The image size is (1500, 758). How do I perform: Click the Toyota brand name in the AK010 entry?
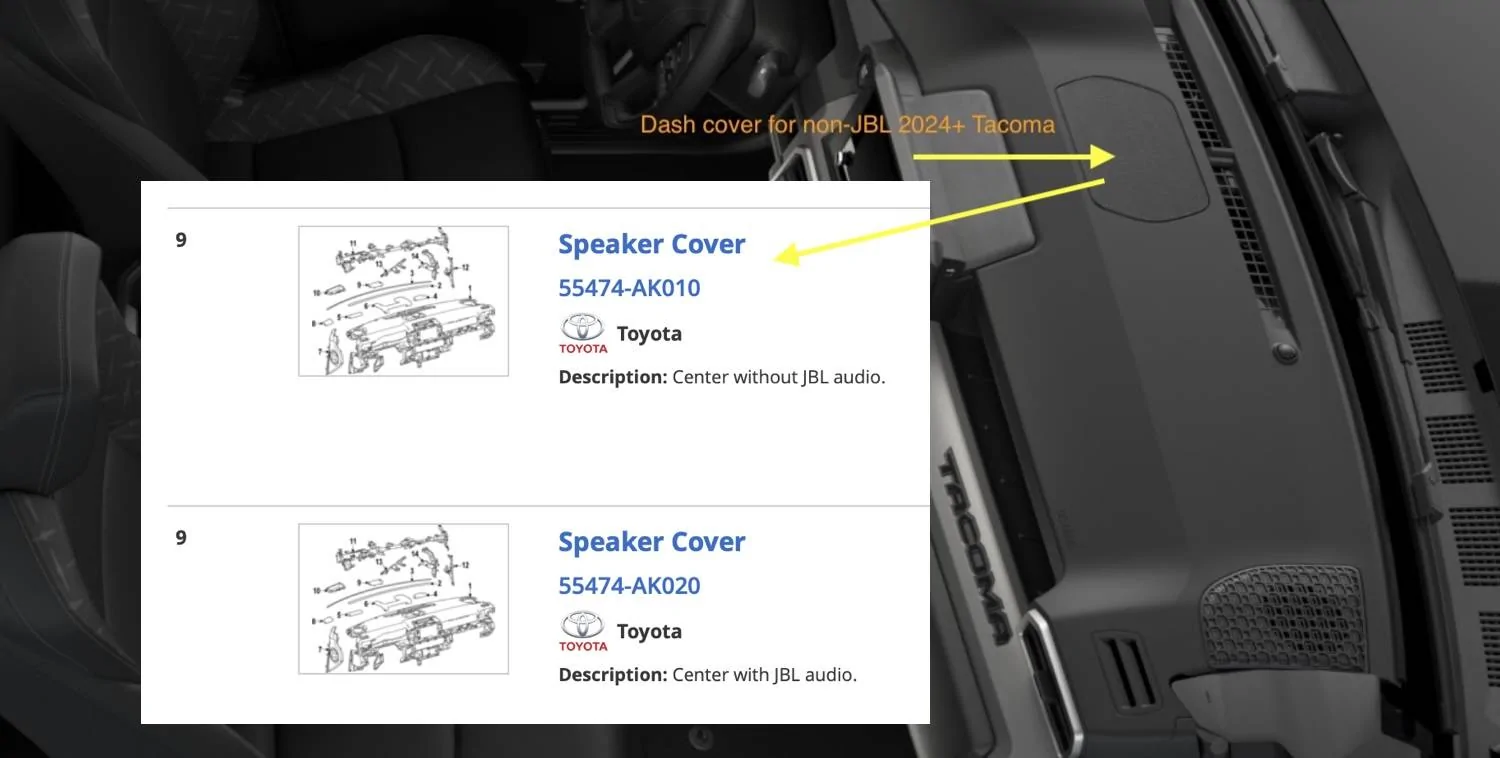click(649, 334)
